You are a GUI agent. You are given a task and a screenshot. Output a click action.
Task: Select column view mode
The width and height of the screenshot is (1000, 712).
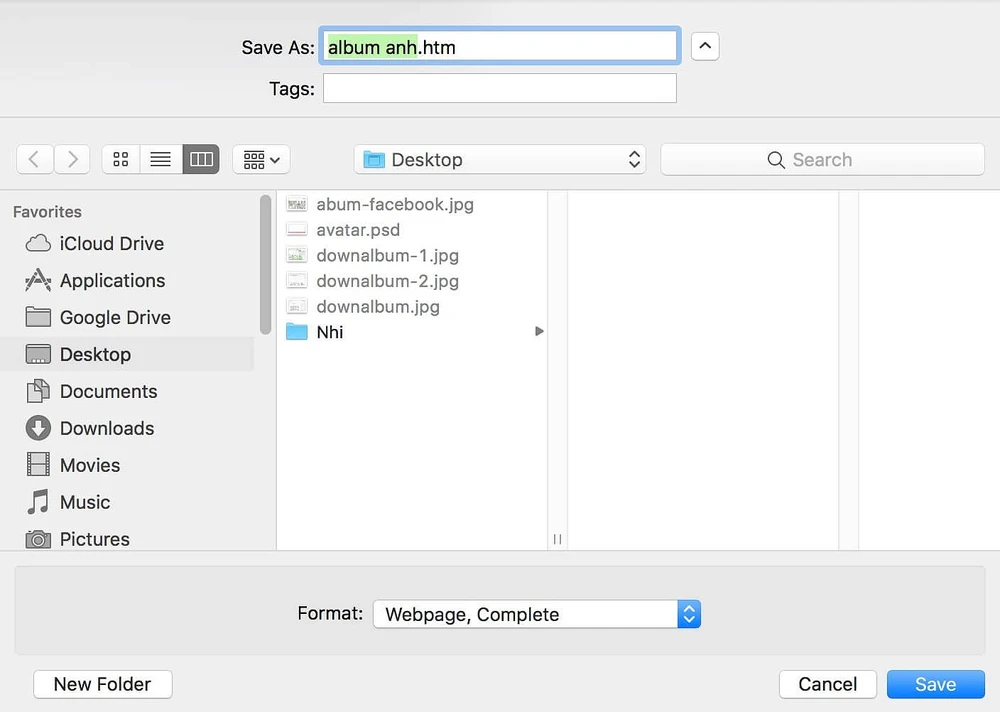(x=201, y=159)
